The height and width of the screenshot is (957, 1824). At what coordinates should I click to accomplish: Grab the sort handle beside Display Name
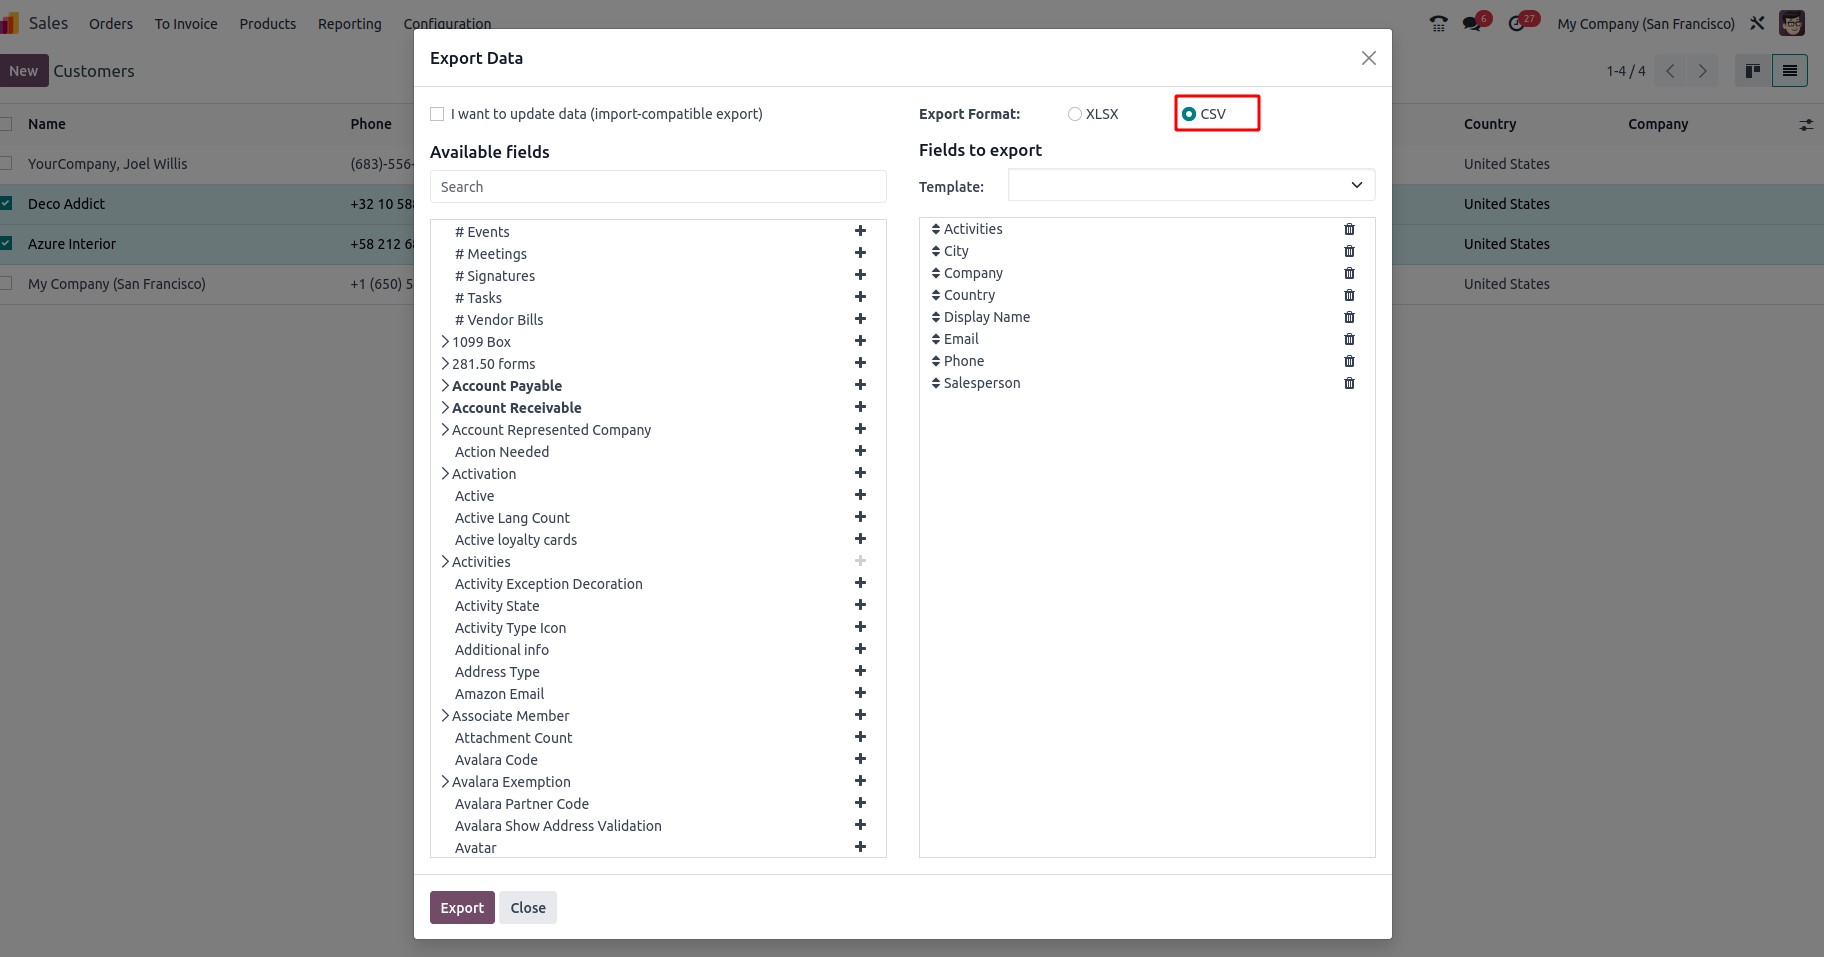pyautogui.click(x=936, y=317)
